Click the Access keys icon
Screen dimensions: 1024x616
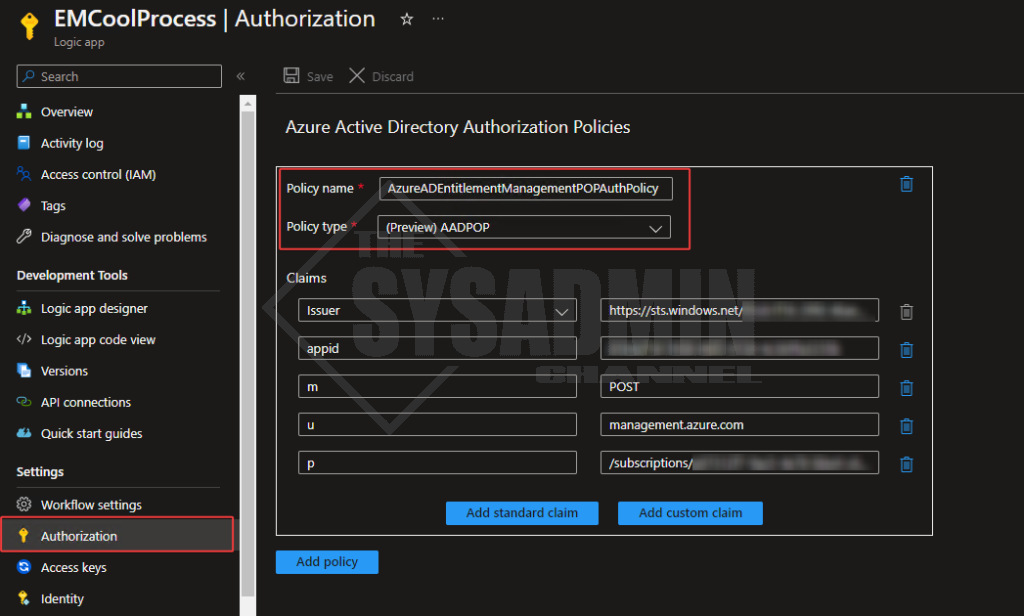tap(24, 567)
